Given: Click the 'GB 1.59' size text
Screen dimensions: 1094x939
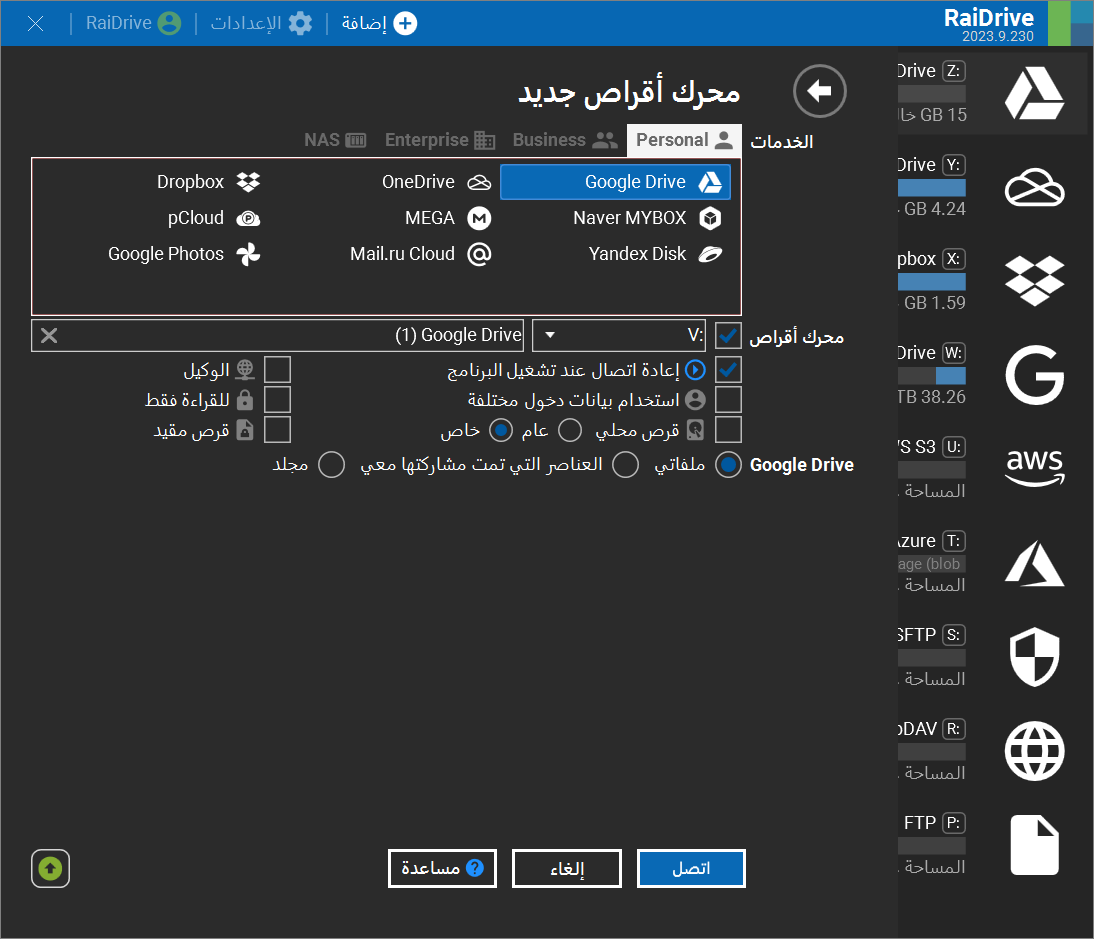Looking at the screenshot, I should [934, 303].
